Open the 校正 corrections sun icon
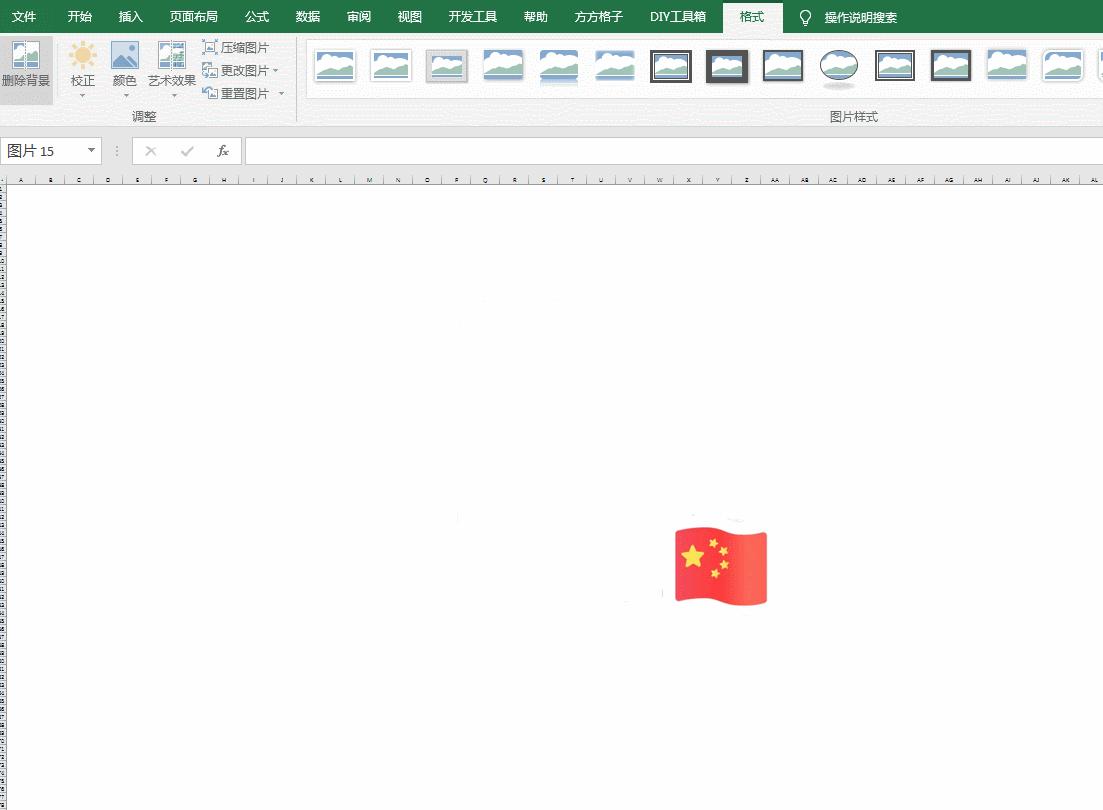Viewport: 1103px width, 810px height. [82, 55]
